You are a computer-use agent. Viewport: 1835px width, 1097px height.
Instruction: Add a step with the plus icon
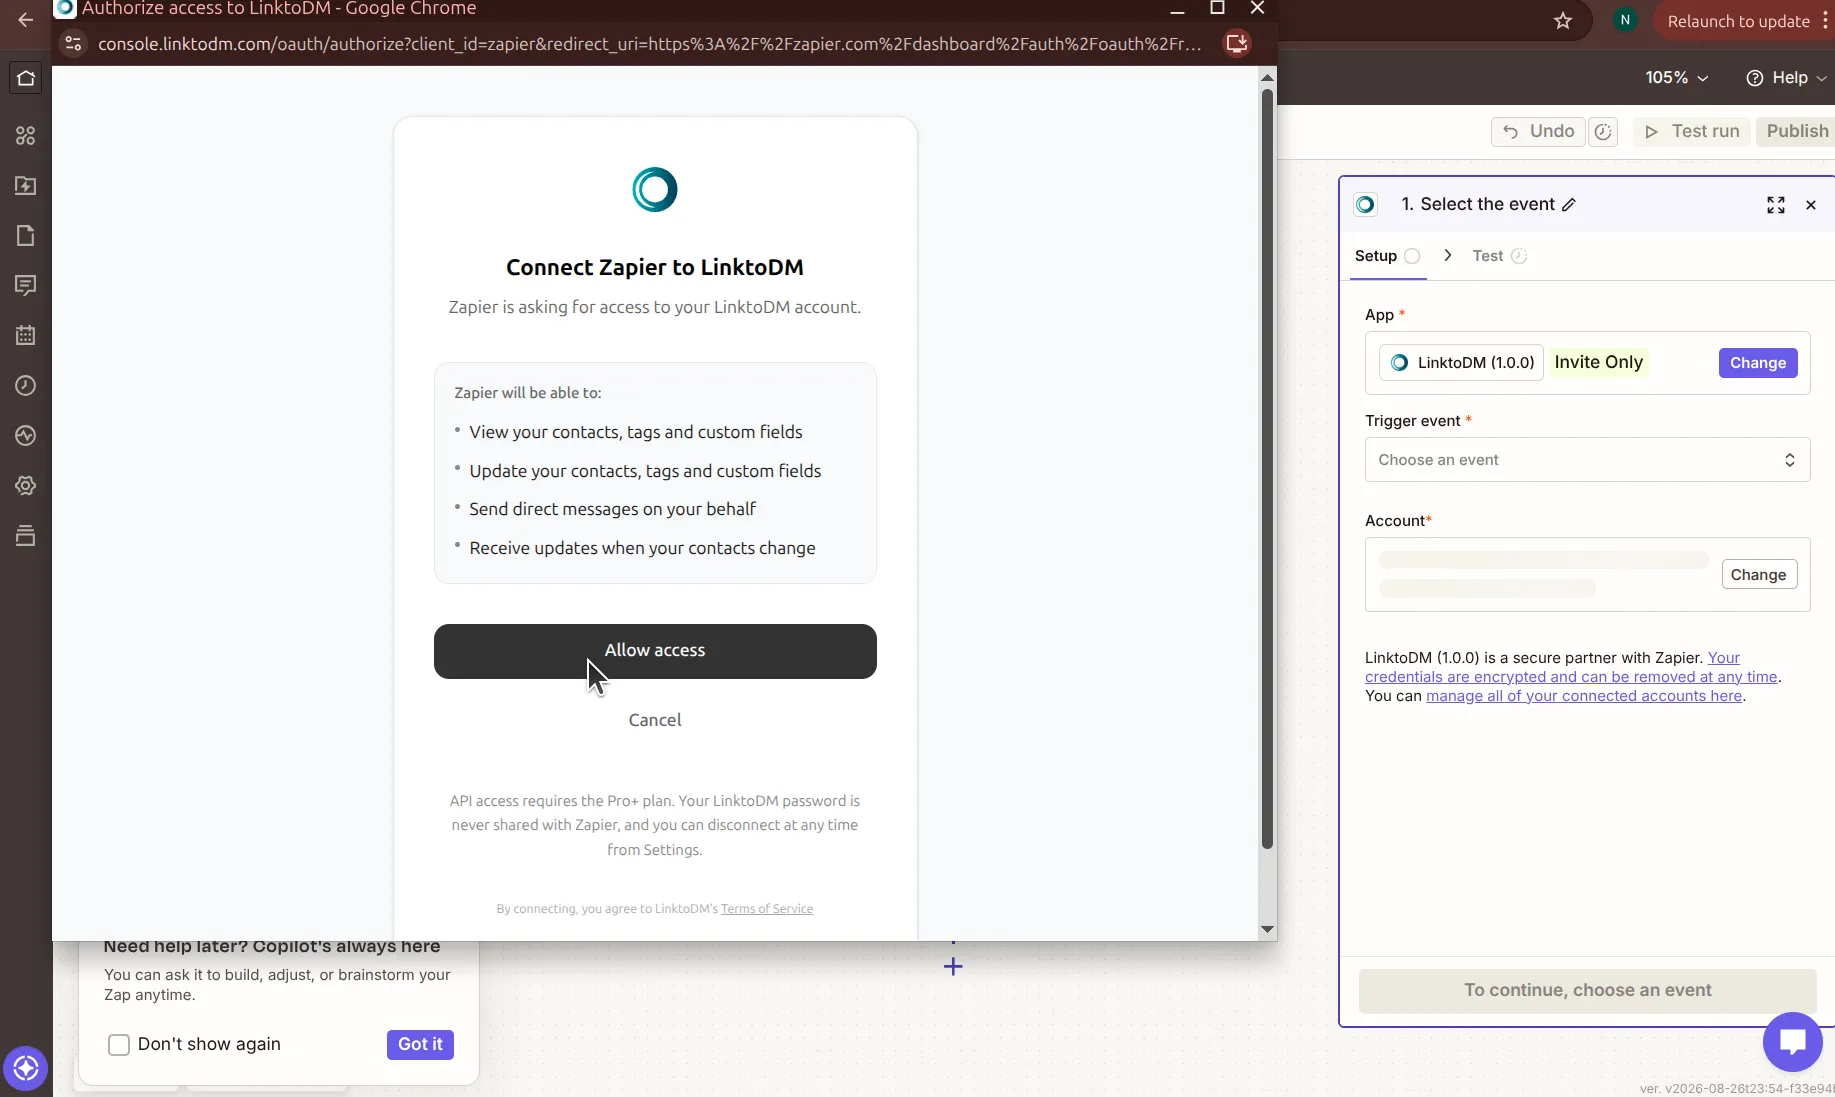point(953,967)
